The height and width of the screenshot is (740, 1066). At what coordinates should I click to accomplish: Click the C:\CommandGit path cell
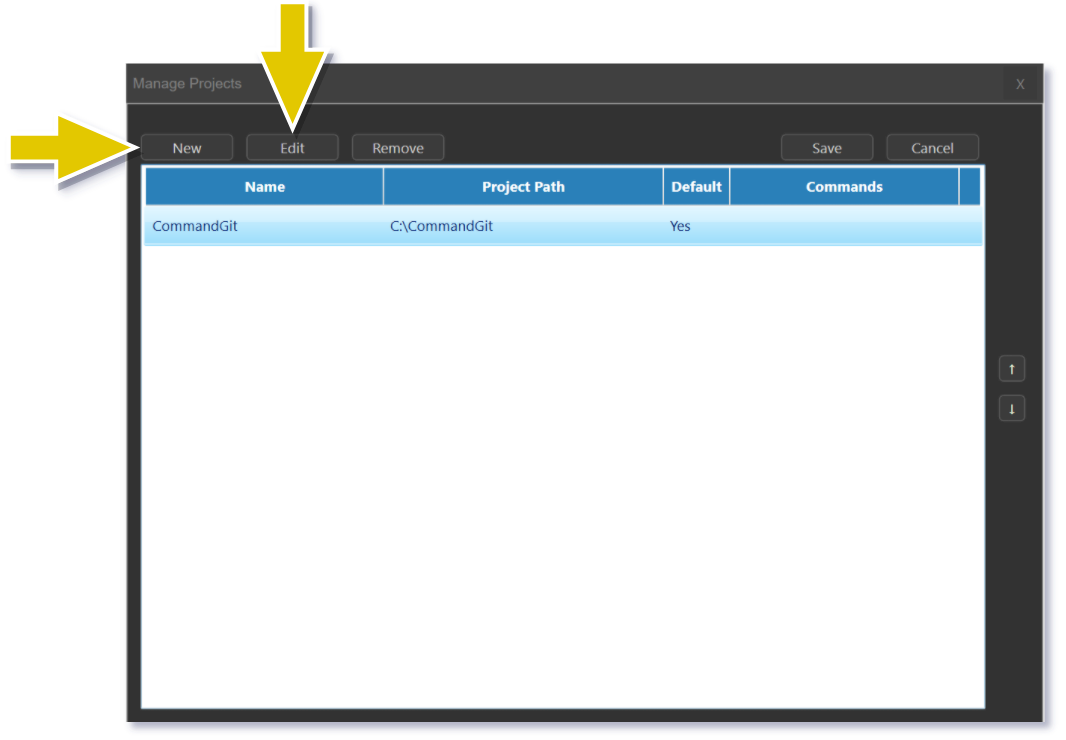(441, 226)
